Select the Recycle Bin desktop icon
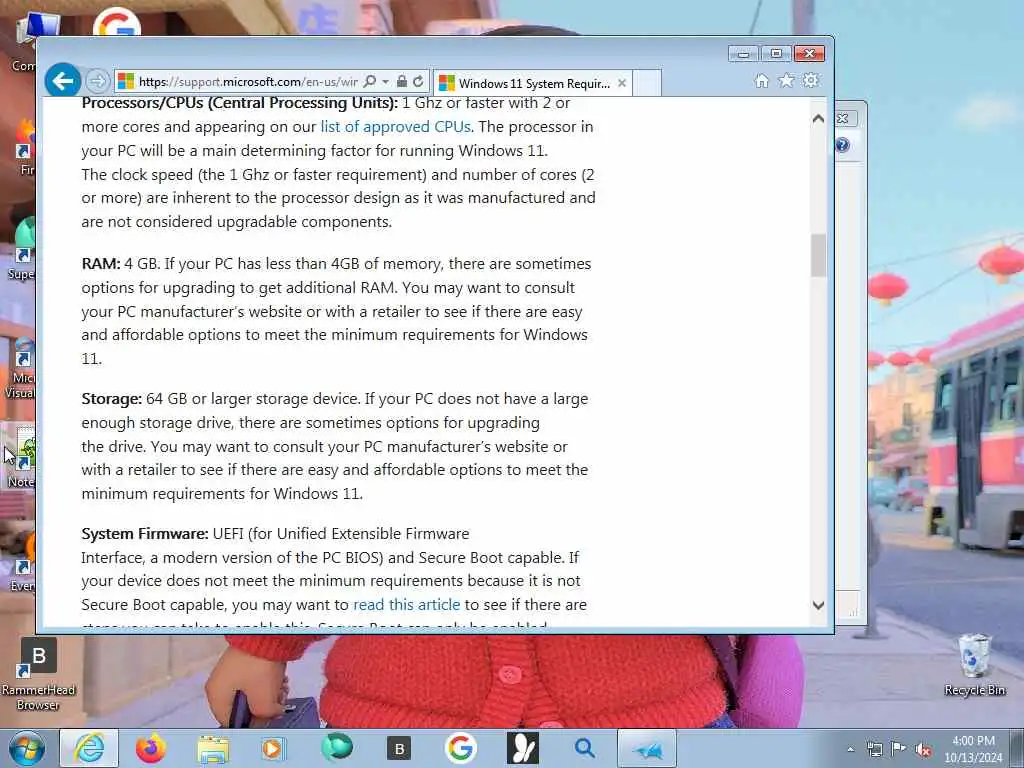Screen dimensions: 1024x768 click(x=974, y=665)
